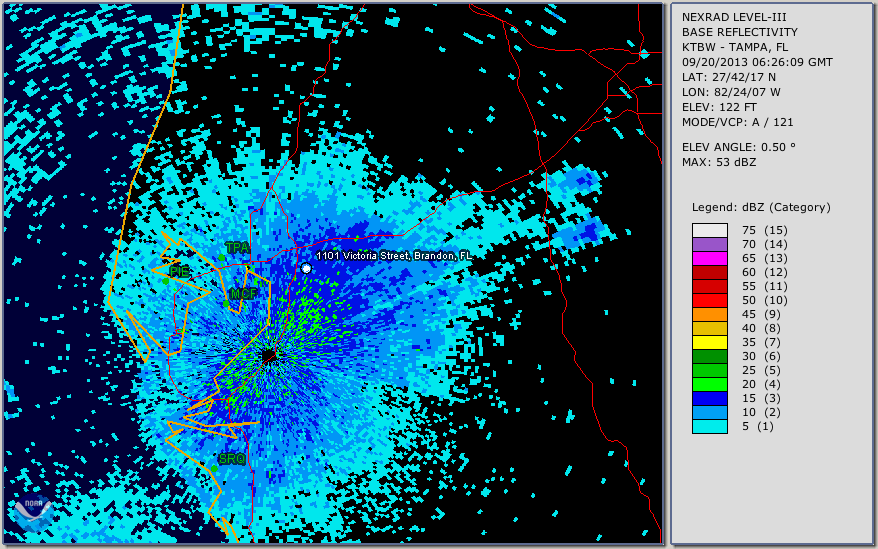Select the 15 dBZ dark blue swatch
The image size is (878, 549).
point(710,398)
